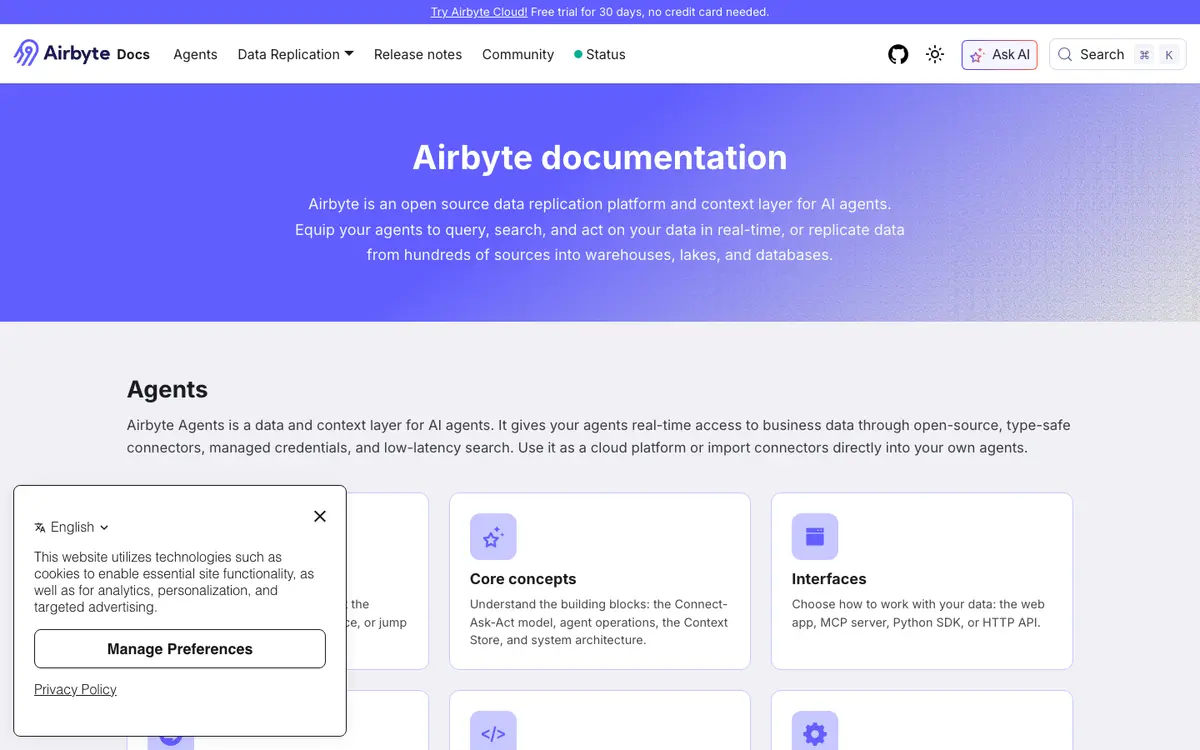Screen dimensions: 1200x750
Task: Open the English language dropdown
Action: (x=72, y=527)
